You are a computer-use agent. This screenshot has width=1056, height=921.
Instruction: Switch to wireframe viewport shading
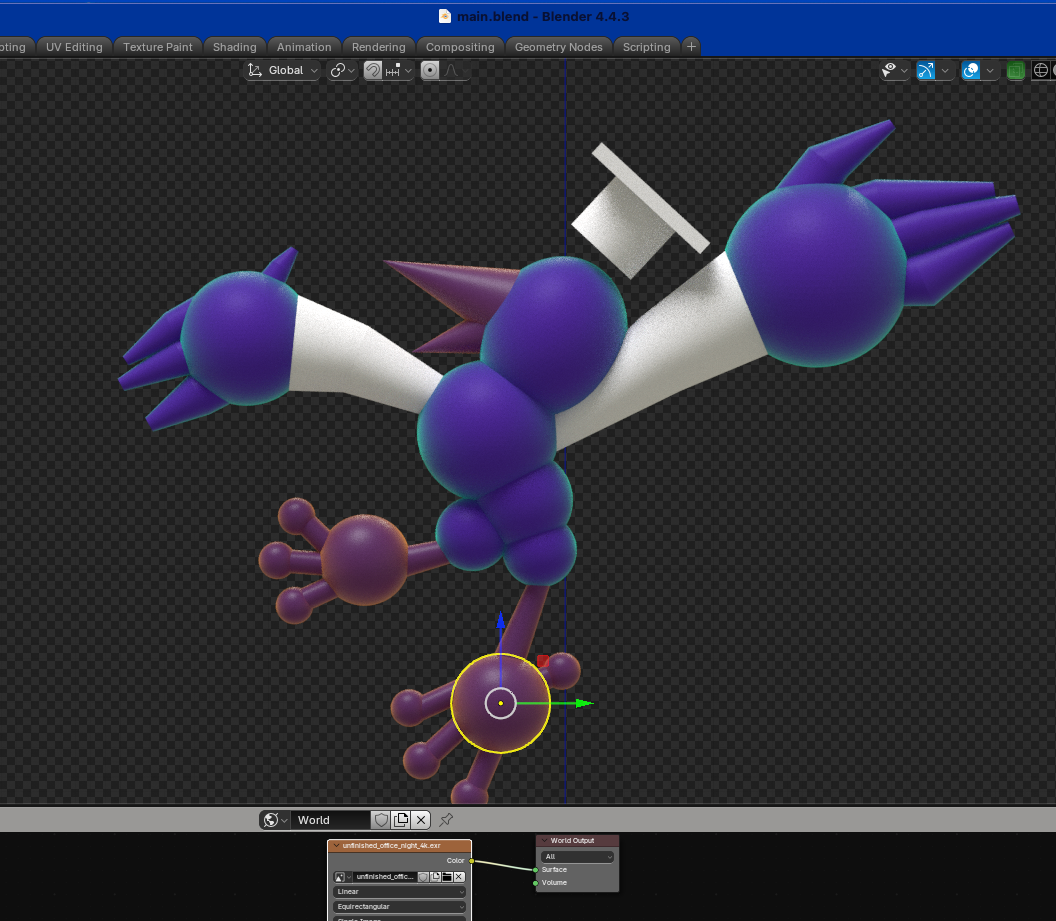tap(1041, 70)
